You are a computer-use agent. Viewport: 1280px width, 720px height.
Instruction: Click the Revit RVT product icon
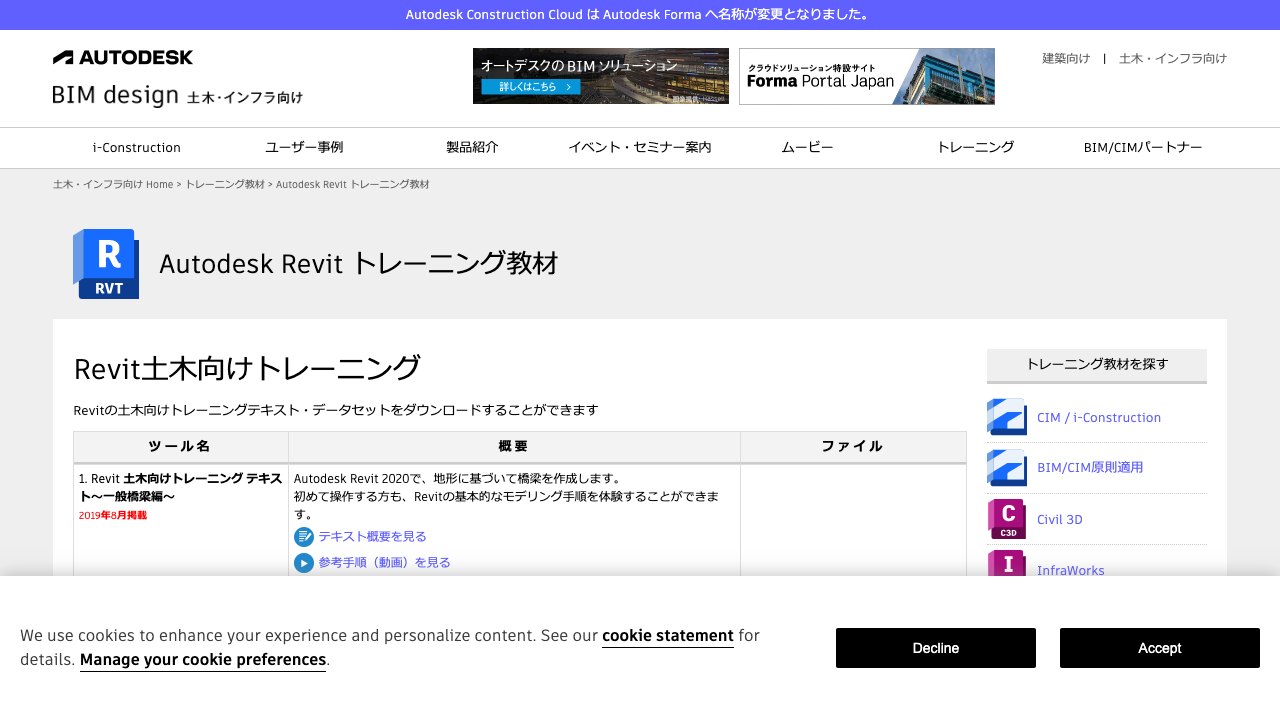106,264
